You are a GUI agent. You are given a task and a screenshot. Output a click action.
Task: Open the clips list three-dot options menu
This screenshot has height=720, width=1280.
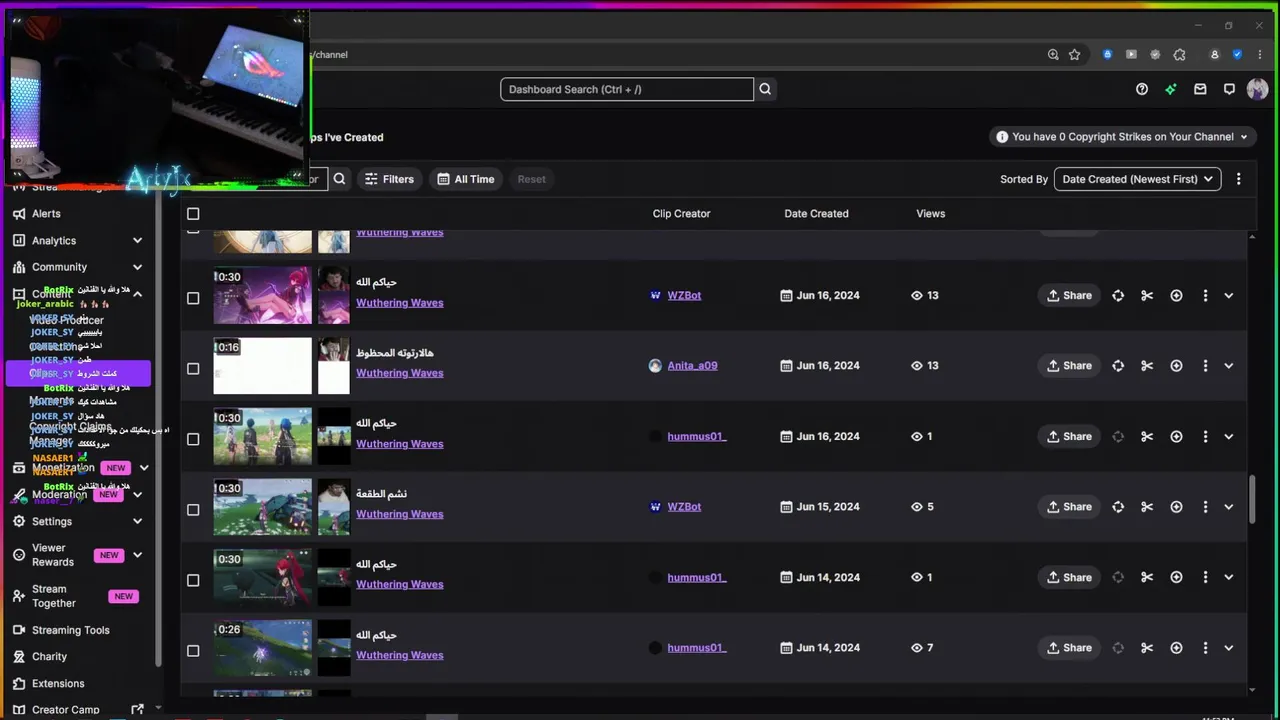click(1238, 179)
